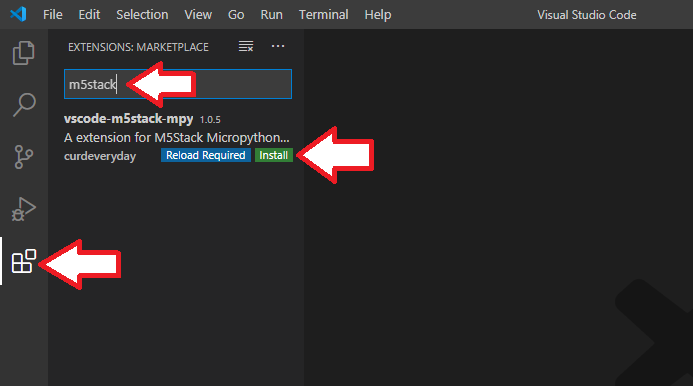
Task: Open the Run menu
Action: coord(271,15)
